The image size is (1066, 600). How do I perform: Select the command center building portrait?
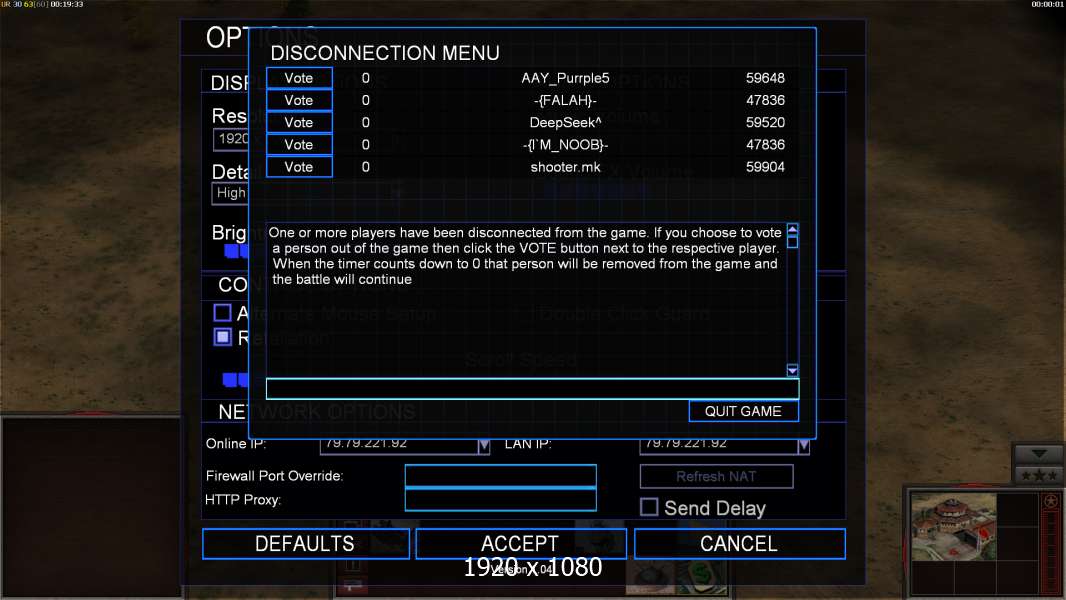pyautogui.click(x=954, y=527)
